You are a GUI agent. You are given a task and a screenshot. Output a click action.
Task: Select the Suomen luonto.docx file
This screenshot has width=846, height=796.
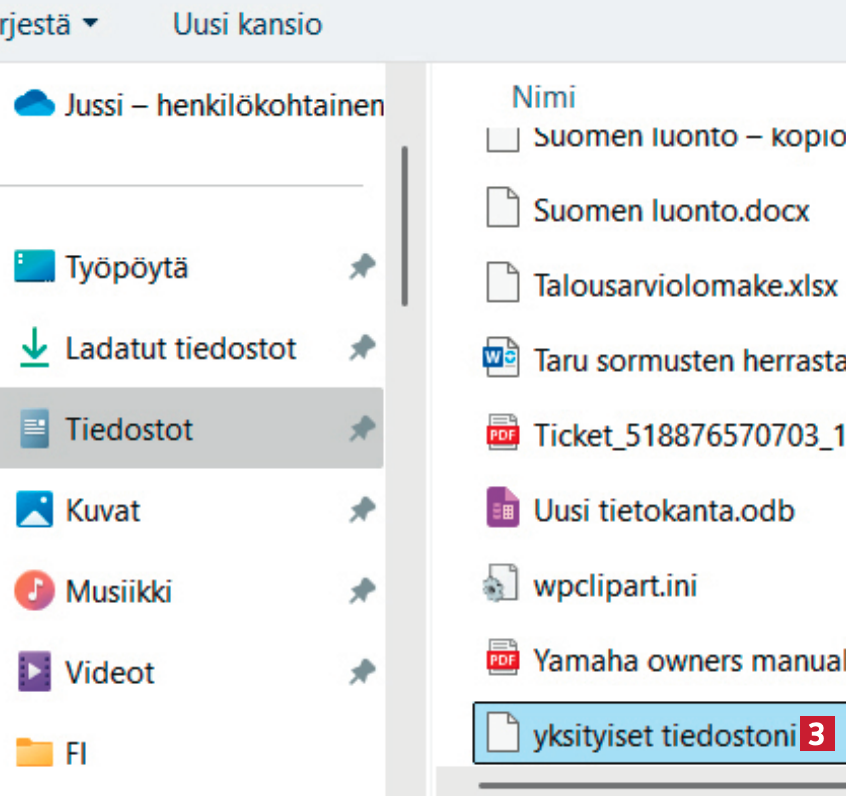coord(670,210)
